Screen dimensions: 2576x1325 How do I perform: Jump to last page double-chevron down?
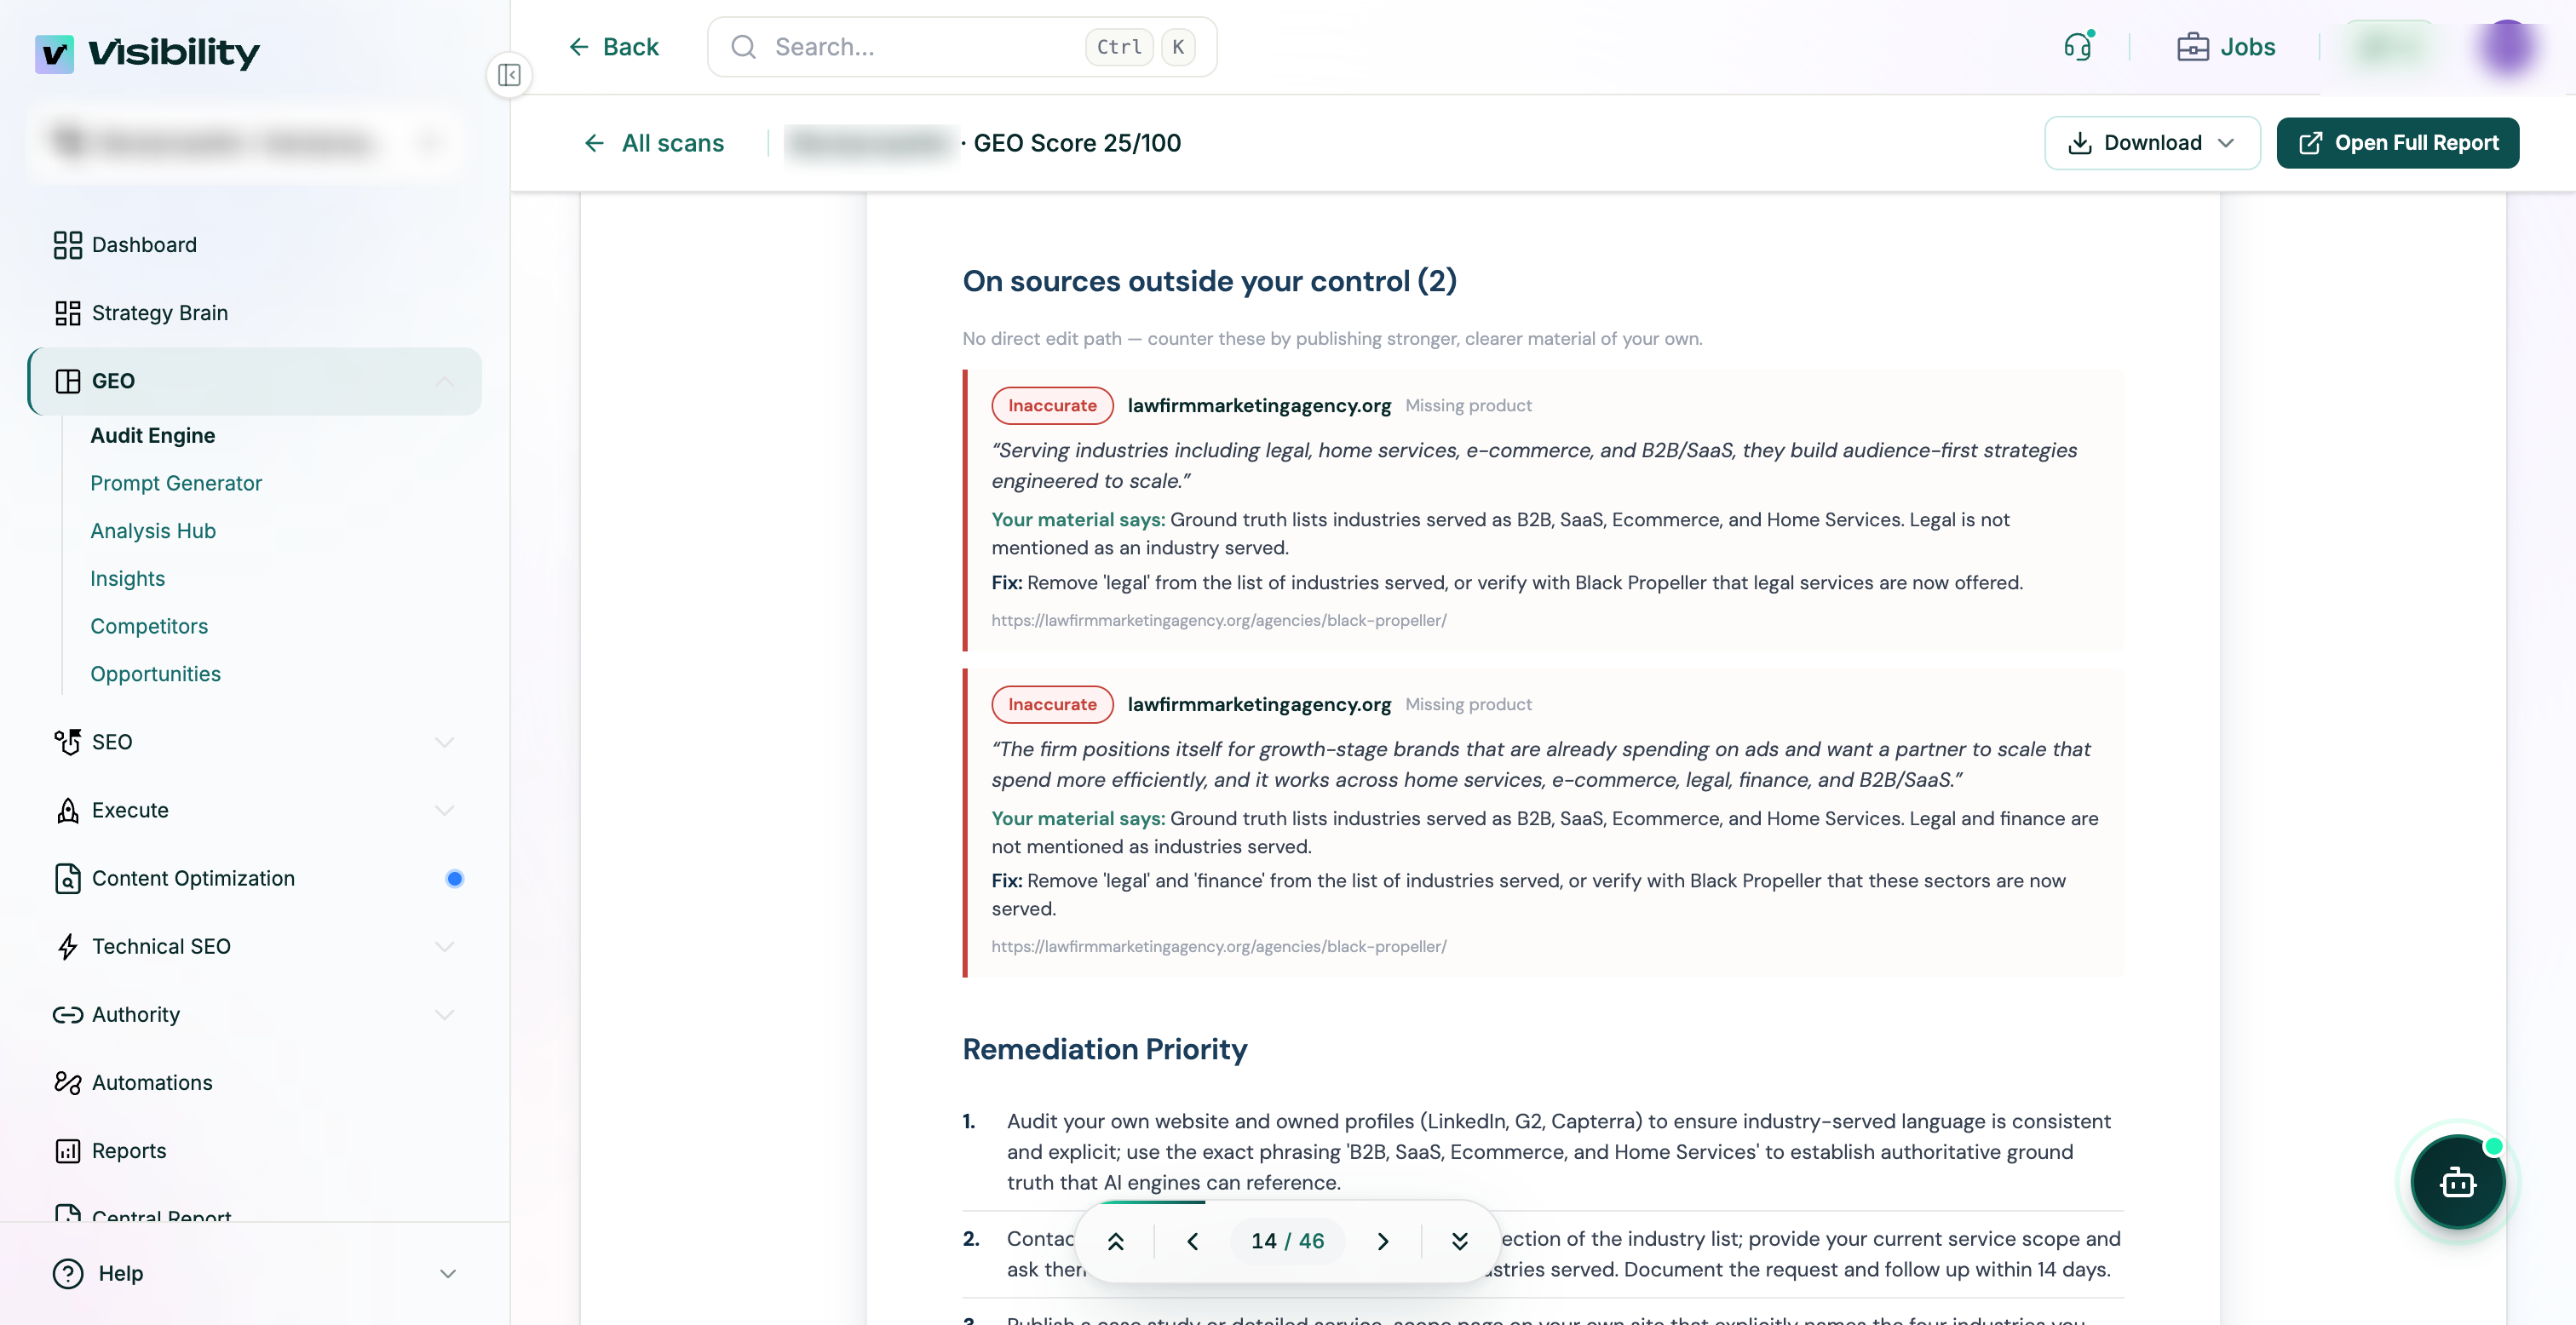(x=1460, y=1241)
